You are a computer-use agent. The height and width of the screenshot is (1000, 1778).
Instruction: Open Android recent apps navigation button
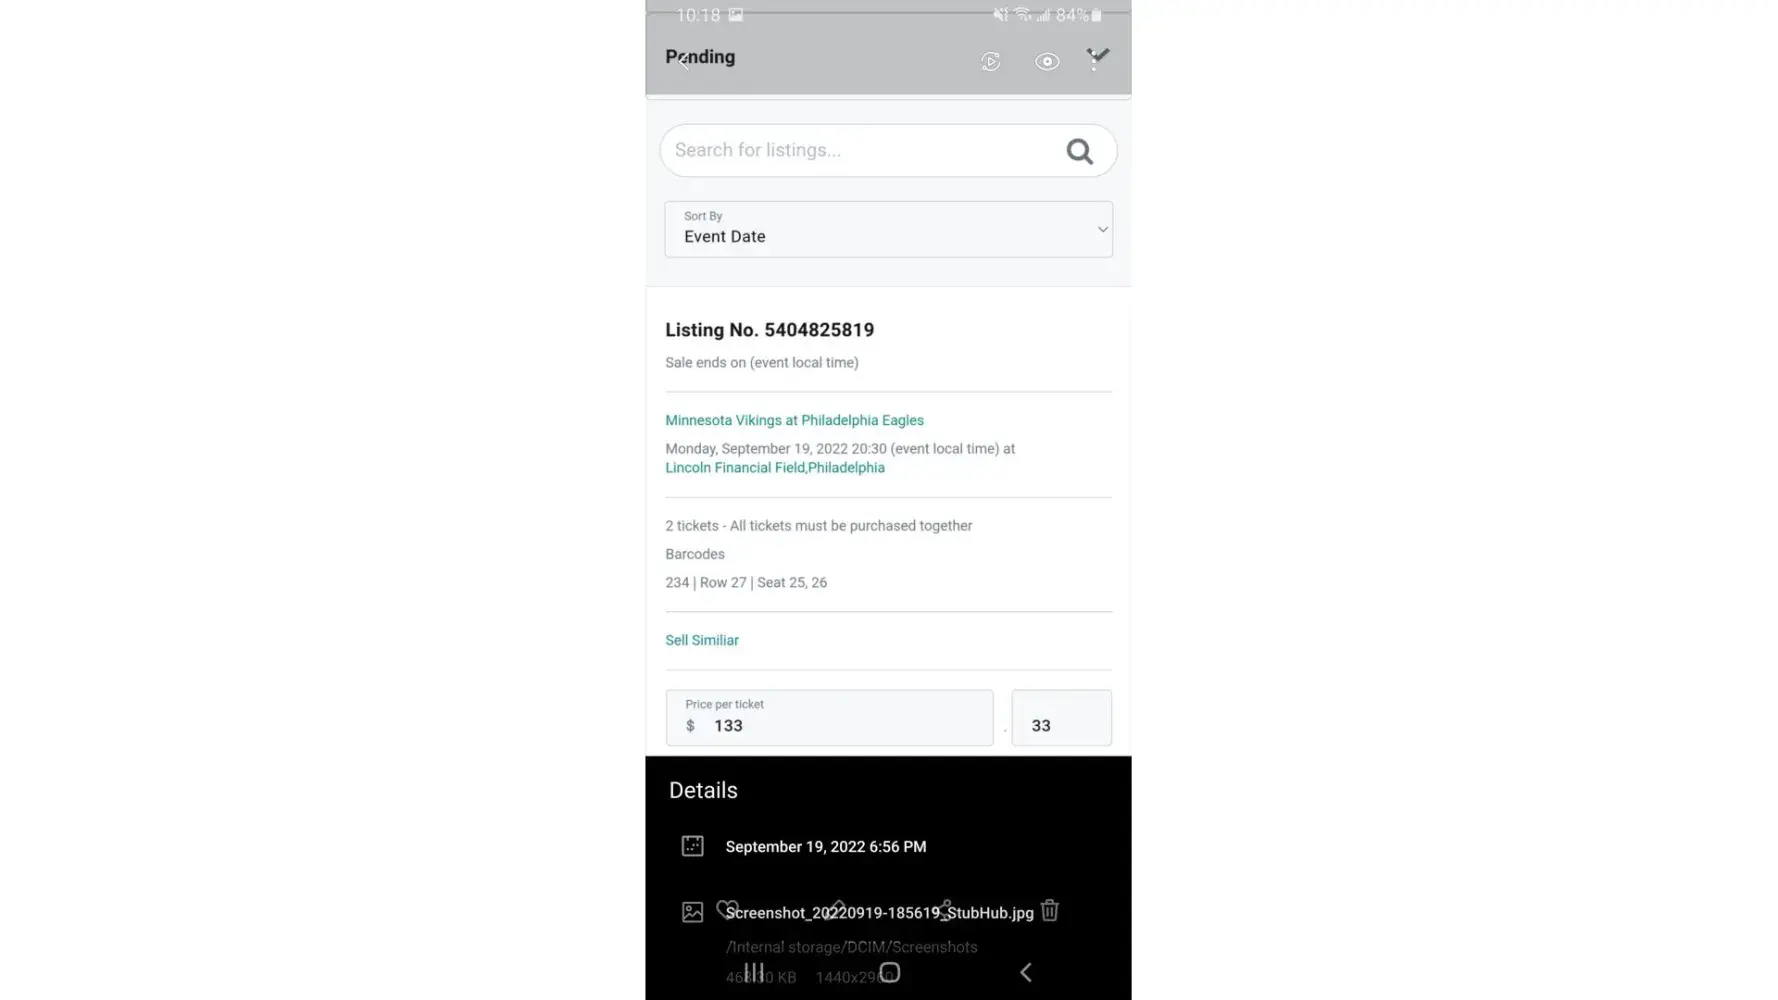coord(754,972)
